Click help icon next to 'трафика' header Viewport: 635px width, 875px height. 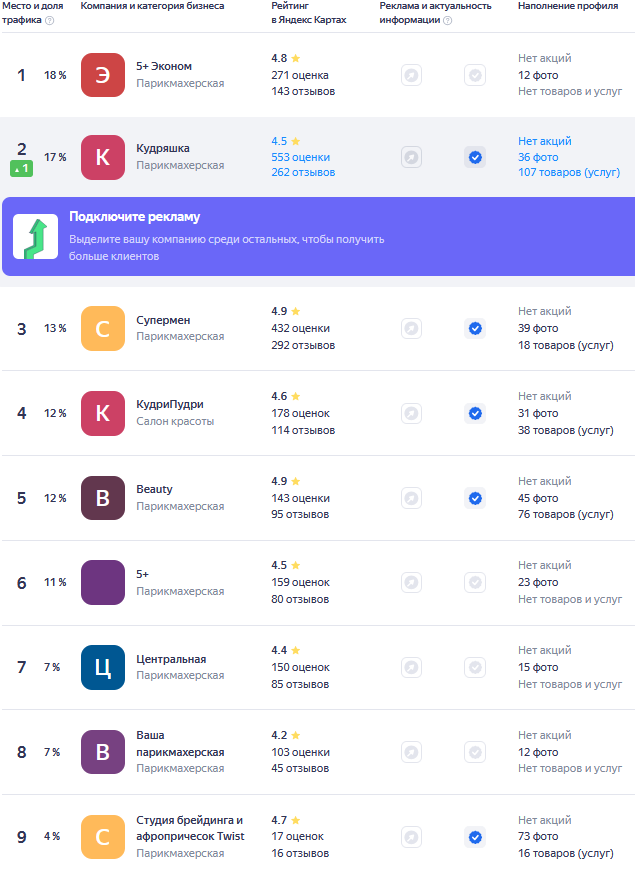[x=50, y=21]
